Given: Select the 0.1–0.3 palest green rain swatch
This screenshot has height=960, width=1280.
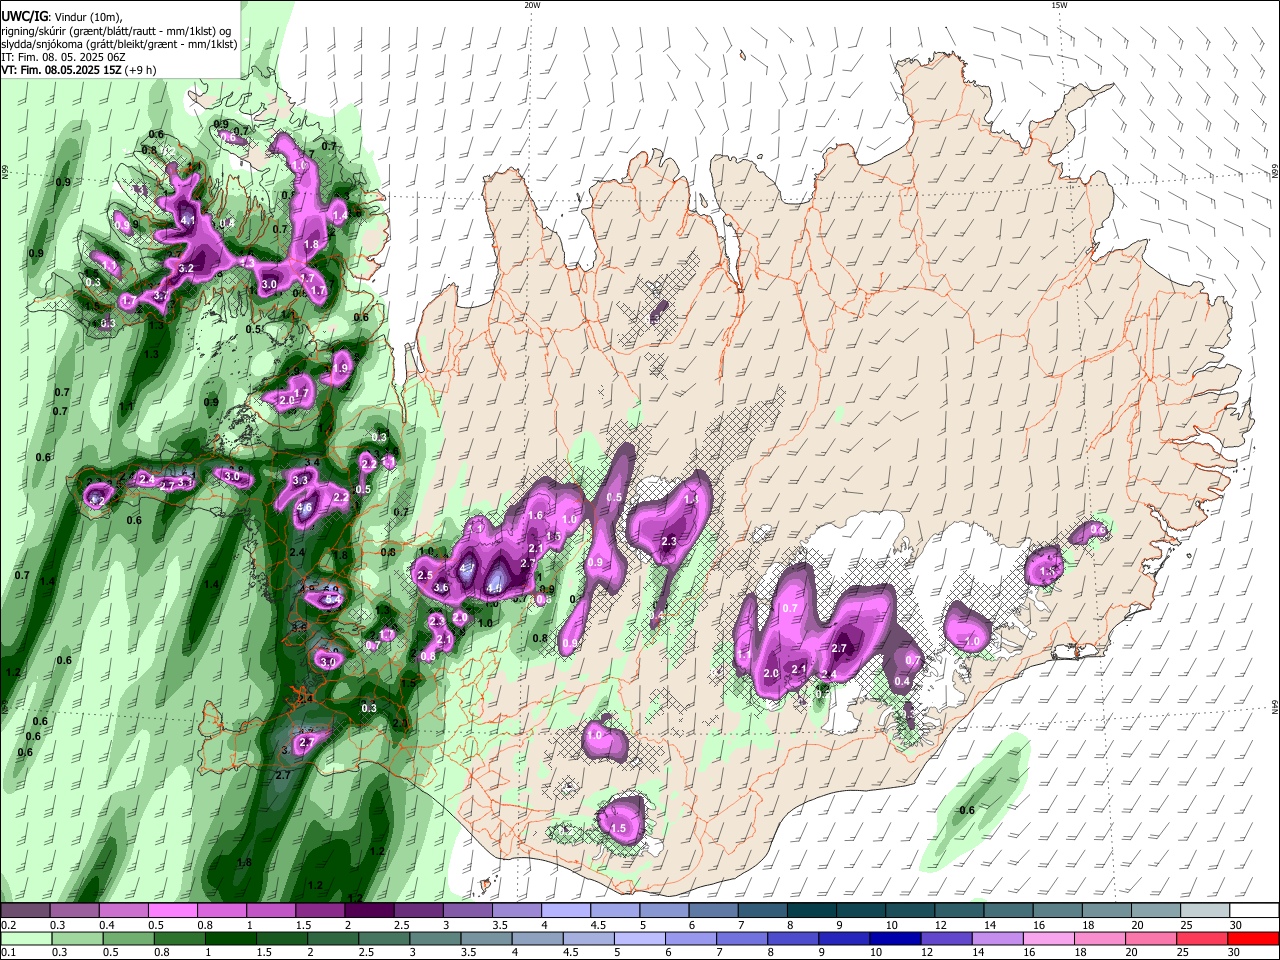Looking at the screenshot, I should pos(25,938).
